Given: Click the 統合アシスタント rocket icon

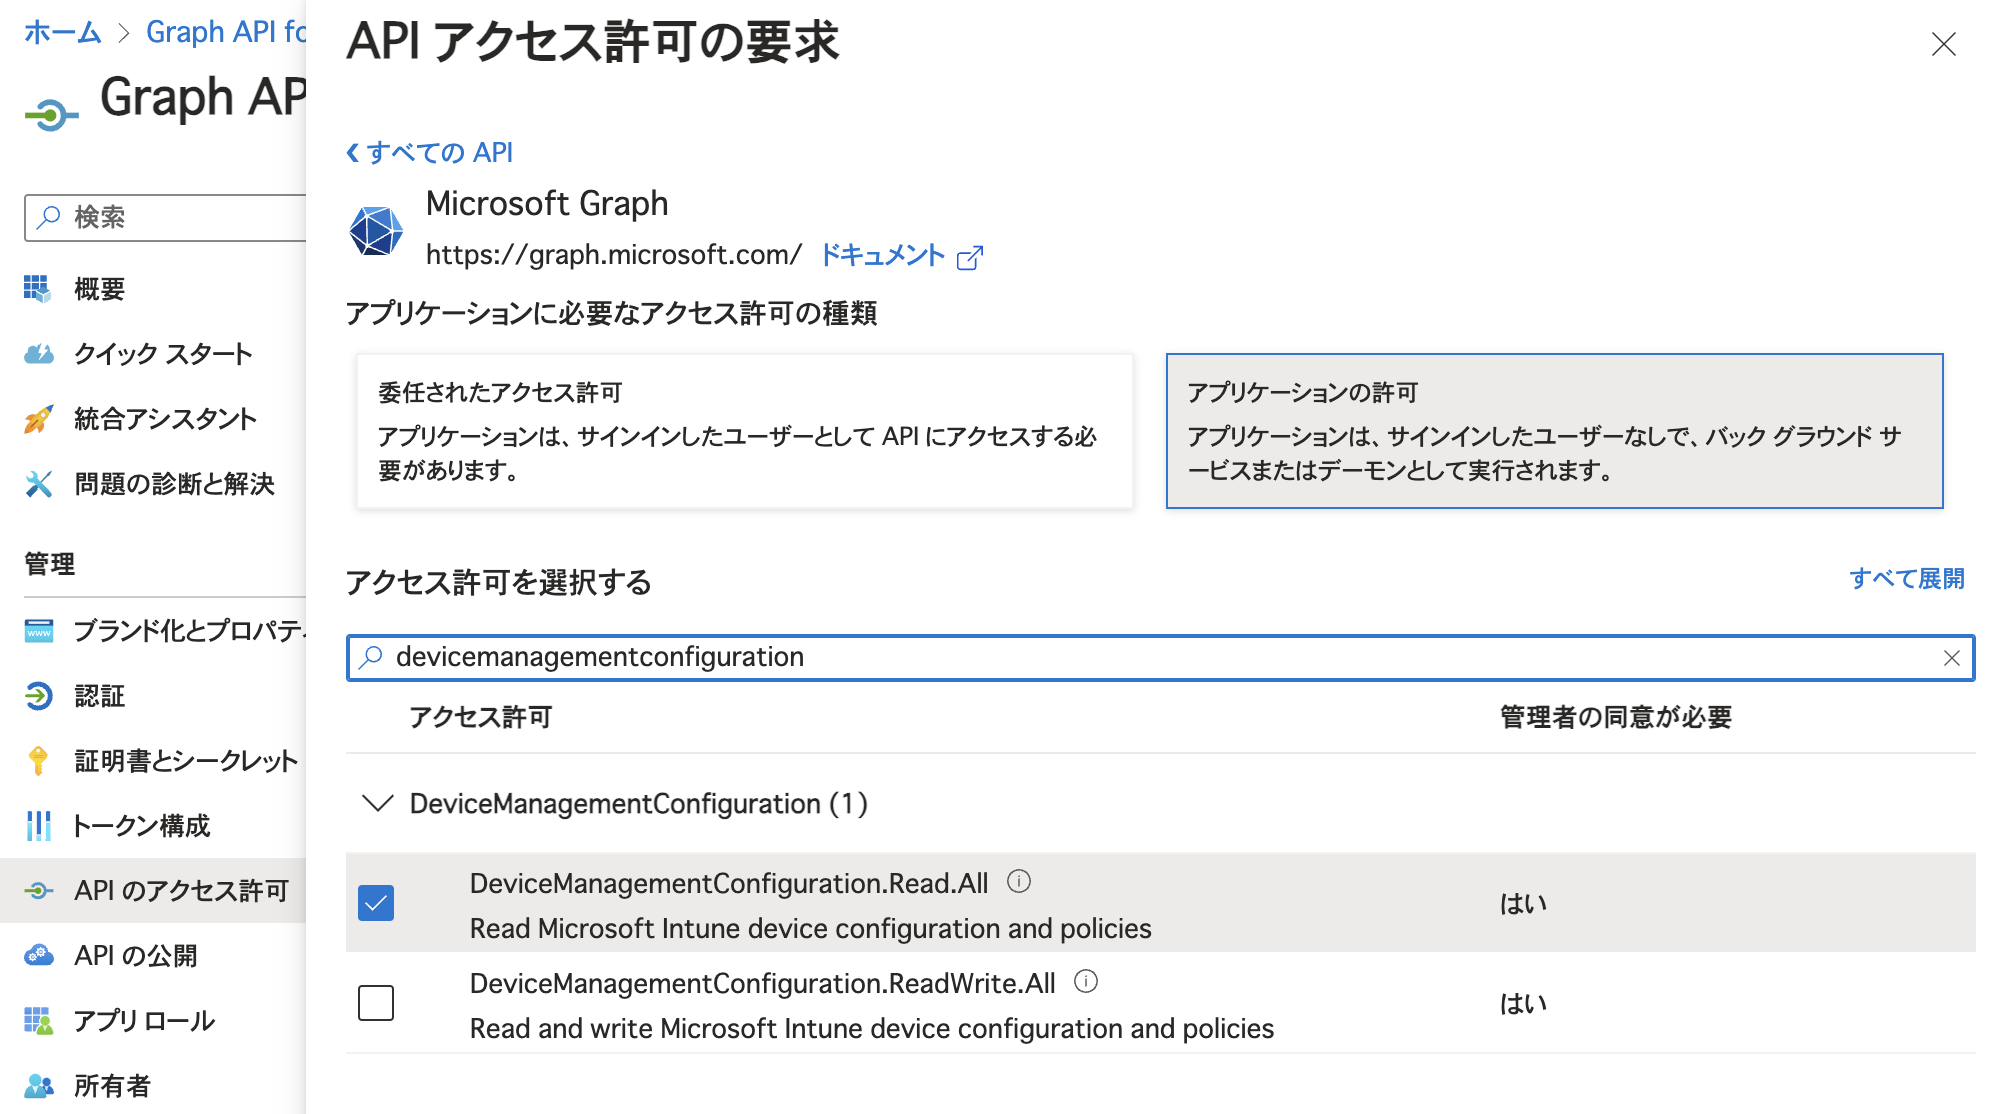Looking at the screenshot, I should pos(38,419).
